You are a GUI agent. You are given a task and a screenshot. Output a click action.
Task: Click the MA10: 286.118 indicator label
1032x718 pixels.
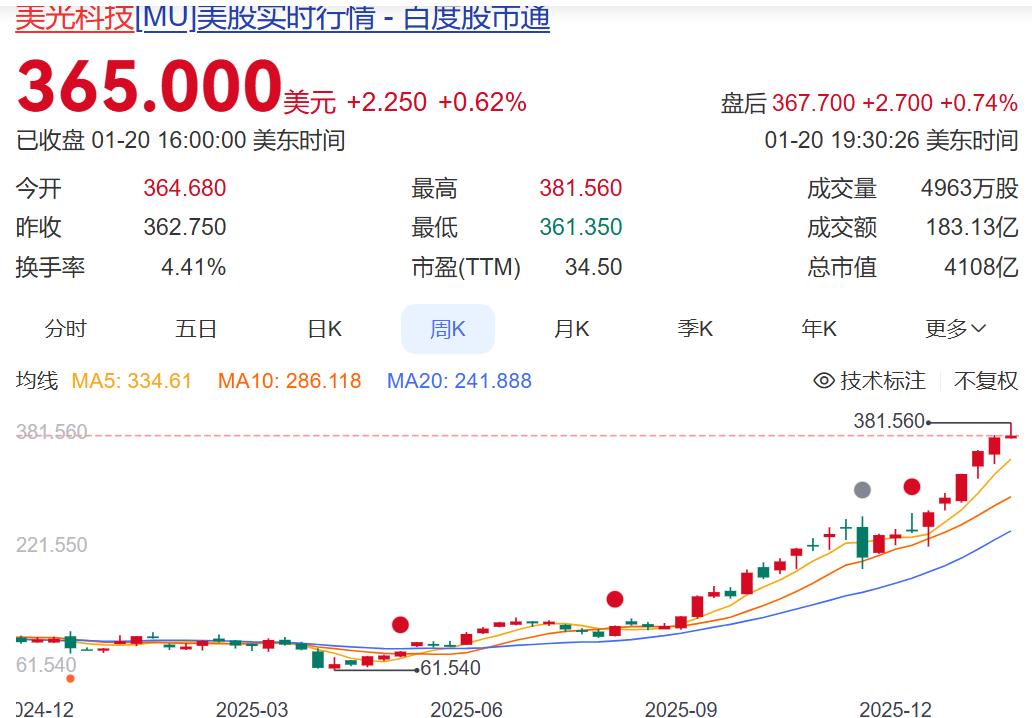point(290,380)
